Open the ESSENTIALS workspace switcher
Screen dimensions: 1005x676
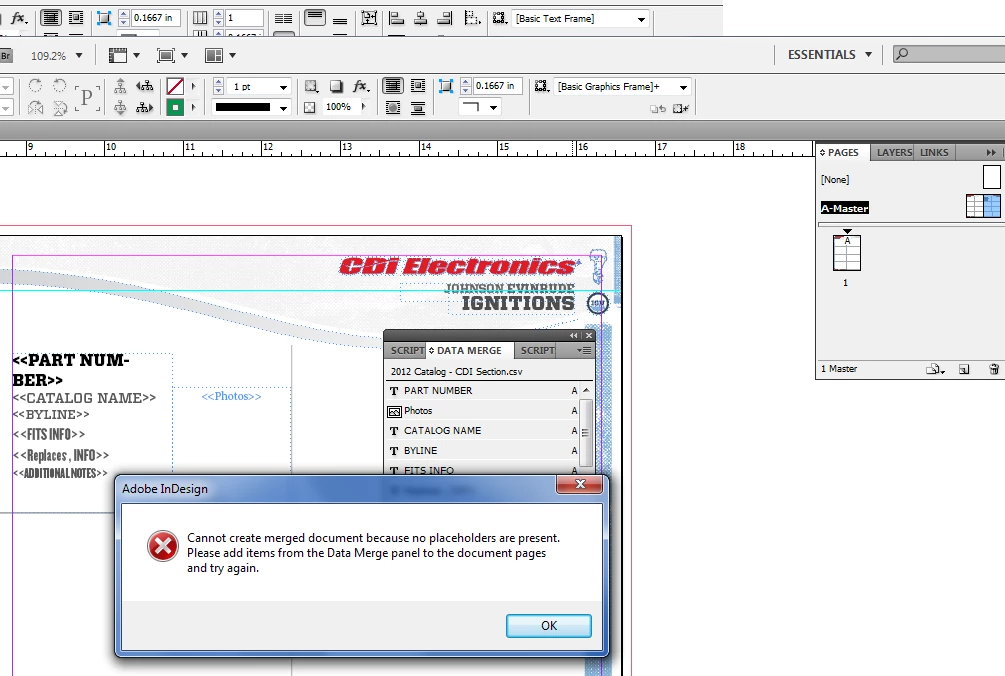(829, 54)
